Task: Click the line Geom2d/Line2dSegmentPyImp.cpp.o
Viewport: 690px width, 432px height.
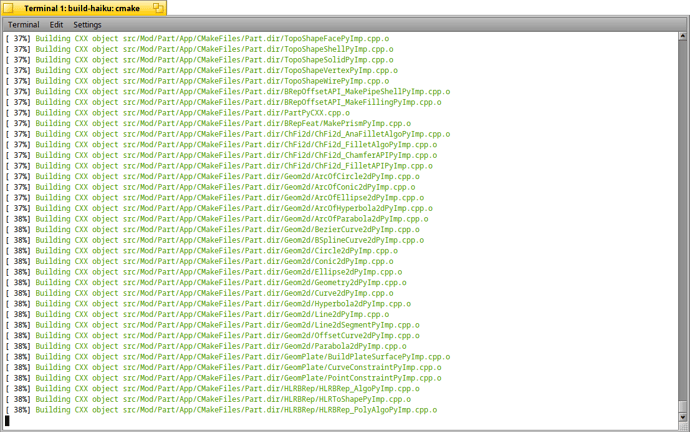Action: click(213, 325)
